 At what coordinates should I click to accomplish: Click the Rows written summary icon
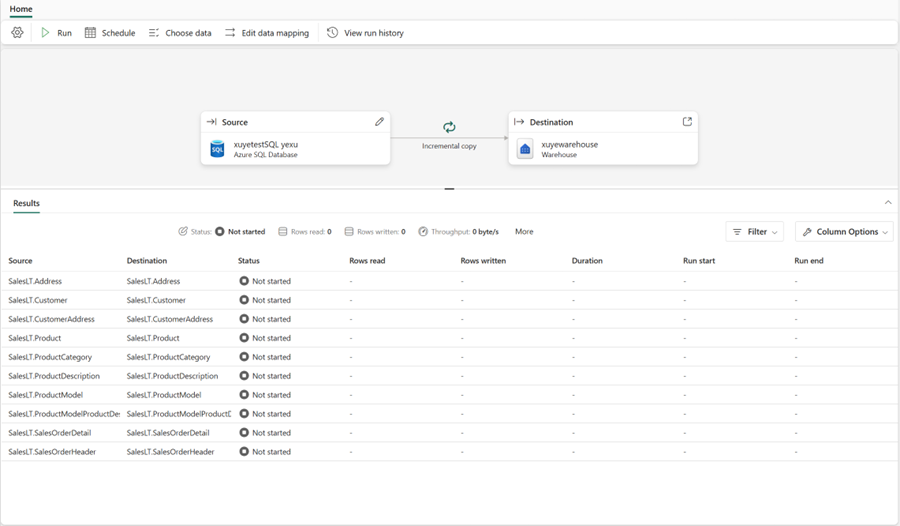pyautogui.click(x=349, y=231)
